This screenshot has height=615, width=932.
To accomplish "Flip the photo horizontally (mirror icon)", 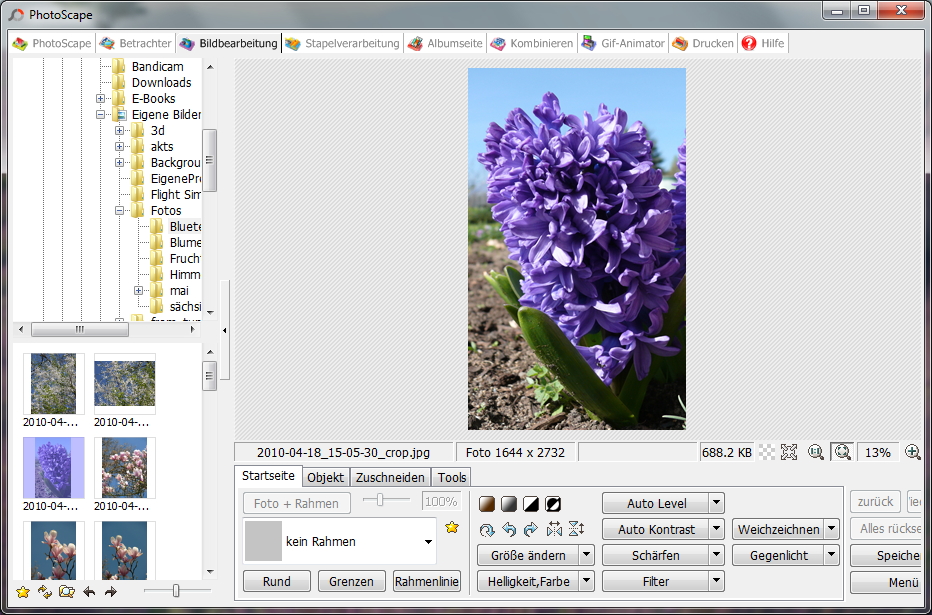I will point(554,529).
